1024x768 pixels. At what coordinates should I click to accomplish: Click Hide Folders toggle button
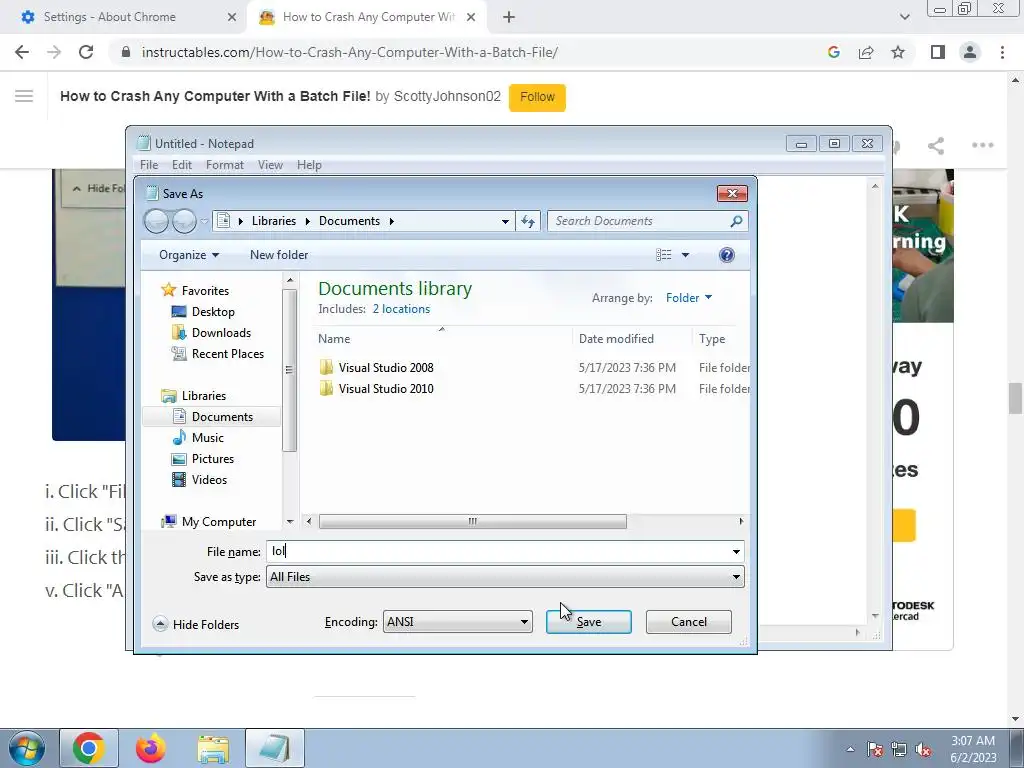coord(196,624)
